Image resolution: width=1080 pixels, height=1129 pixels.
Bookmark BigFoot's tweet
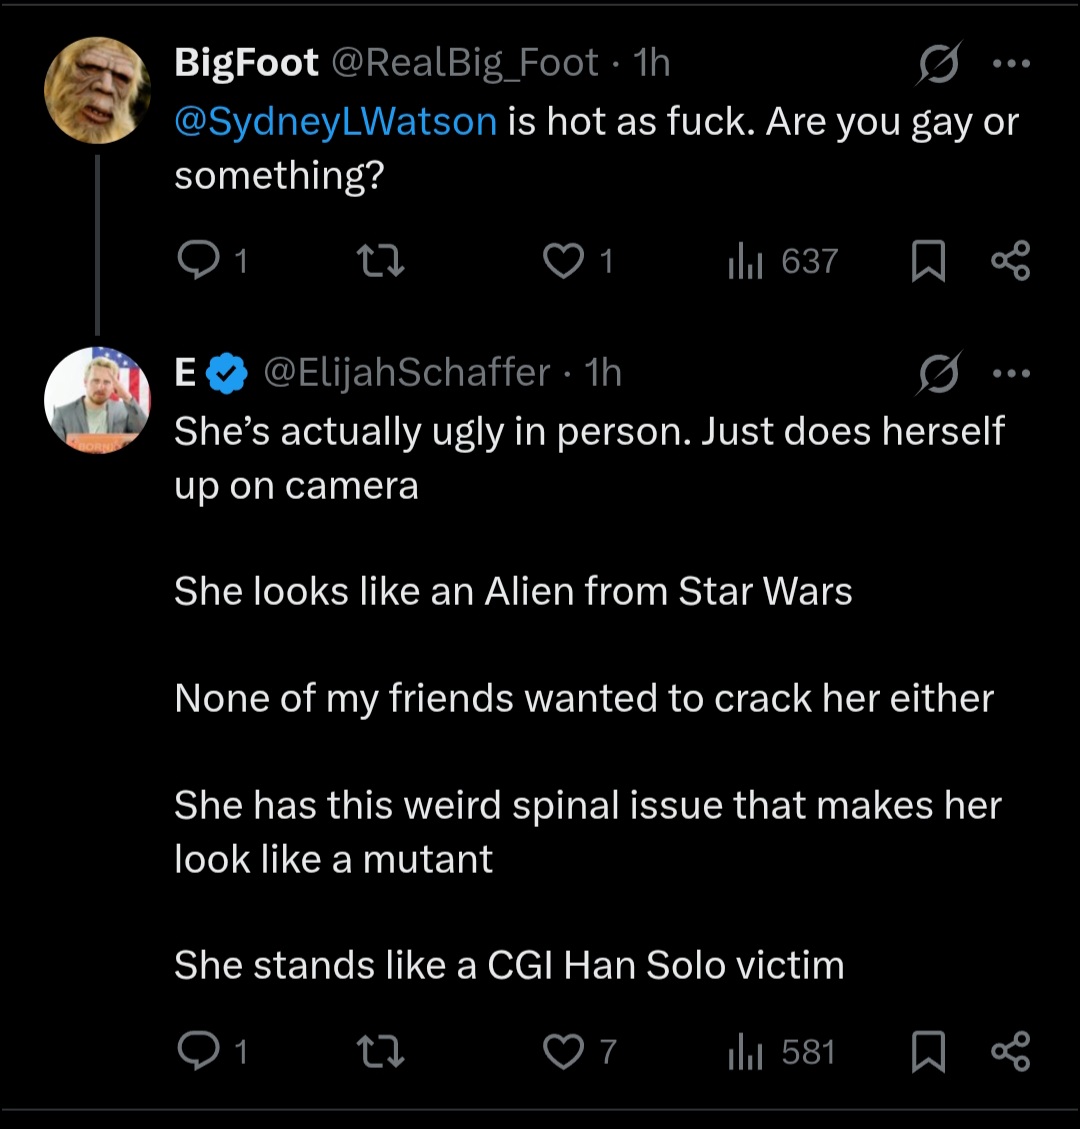tap(928, 261)
